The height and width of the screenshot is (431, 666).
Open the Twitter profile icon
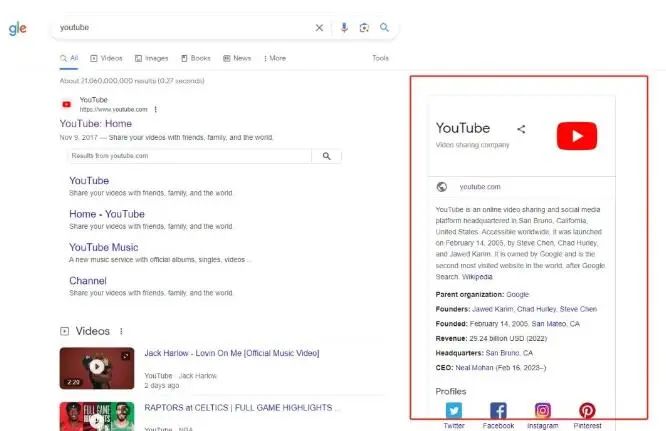point(454,411)
